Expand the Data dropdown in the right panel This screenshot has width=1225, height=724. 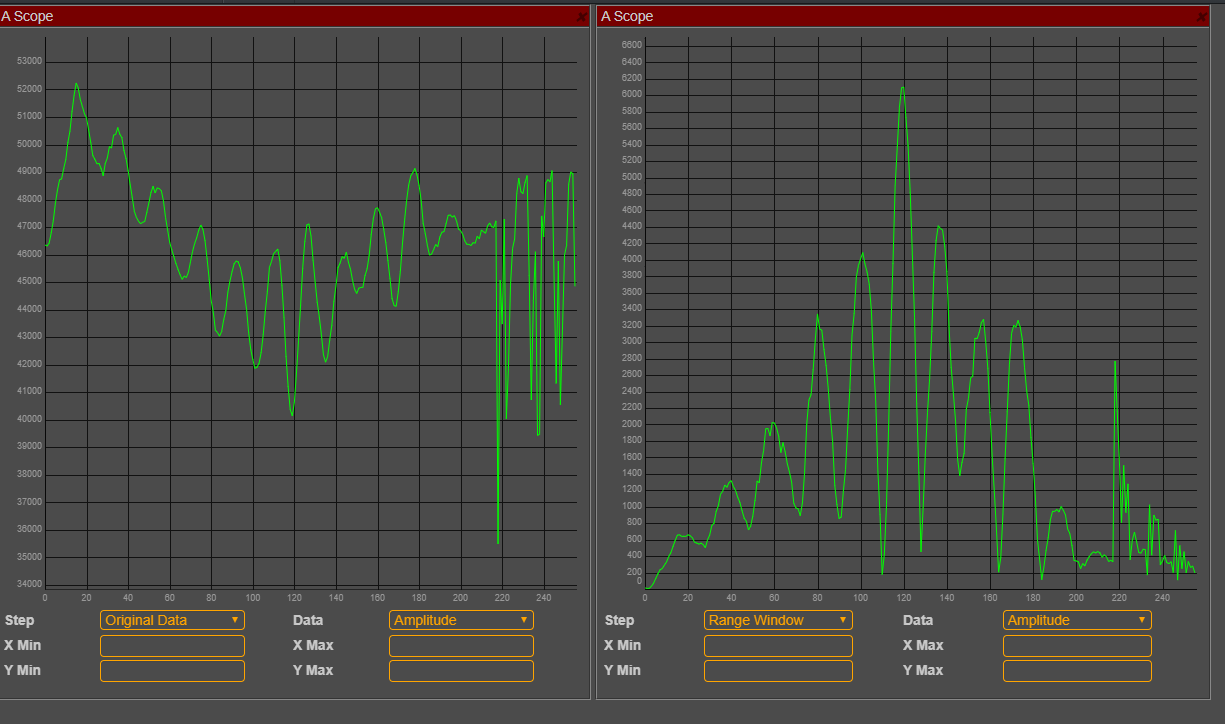click(1076, 620)
